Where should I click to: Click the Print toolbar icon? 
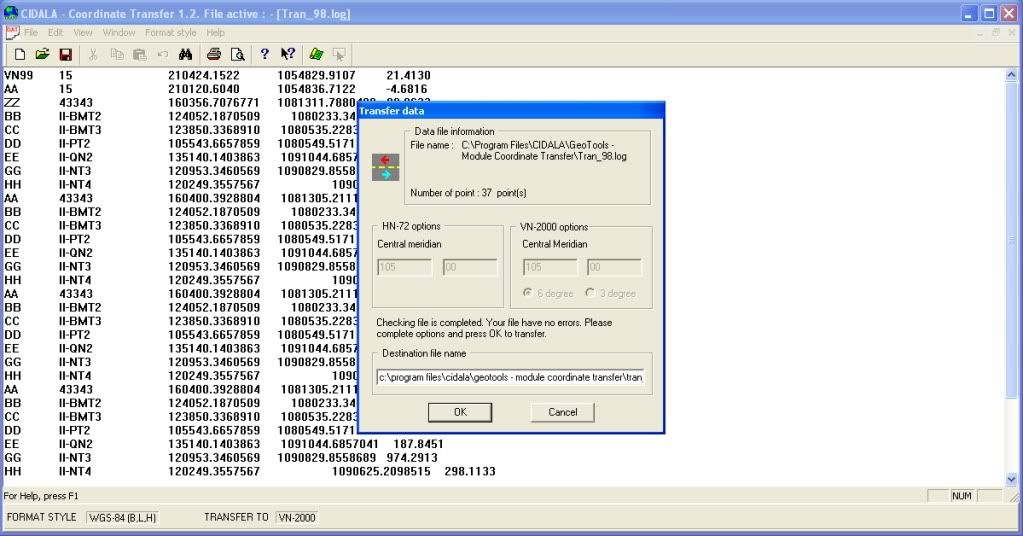(214, 55)
